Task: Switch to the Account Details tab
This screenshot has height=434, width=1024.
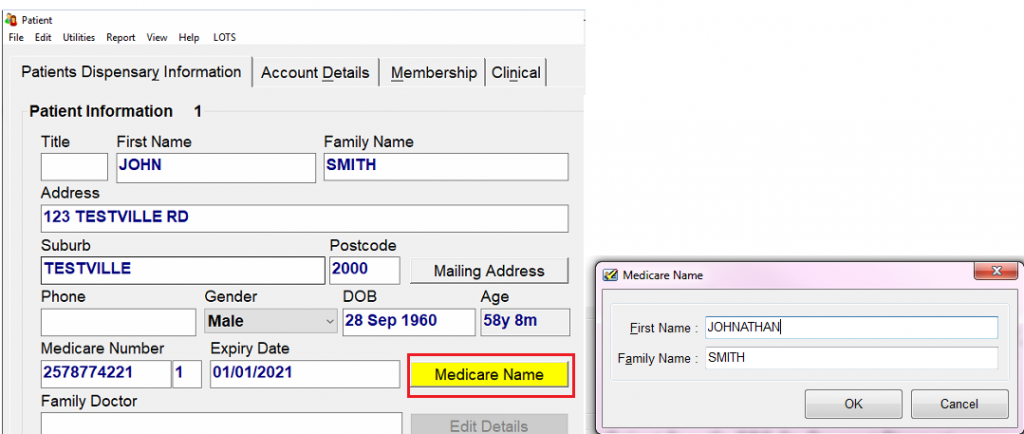Action: pyautogui.click(x=315, y=73)
